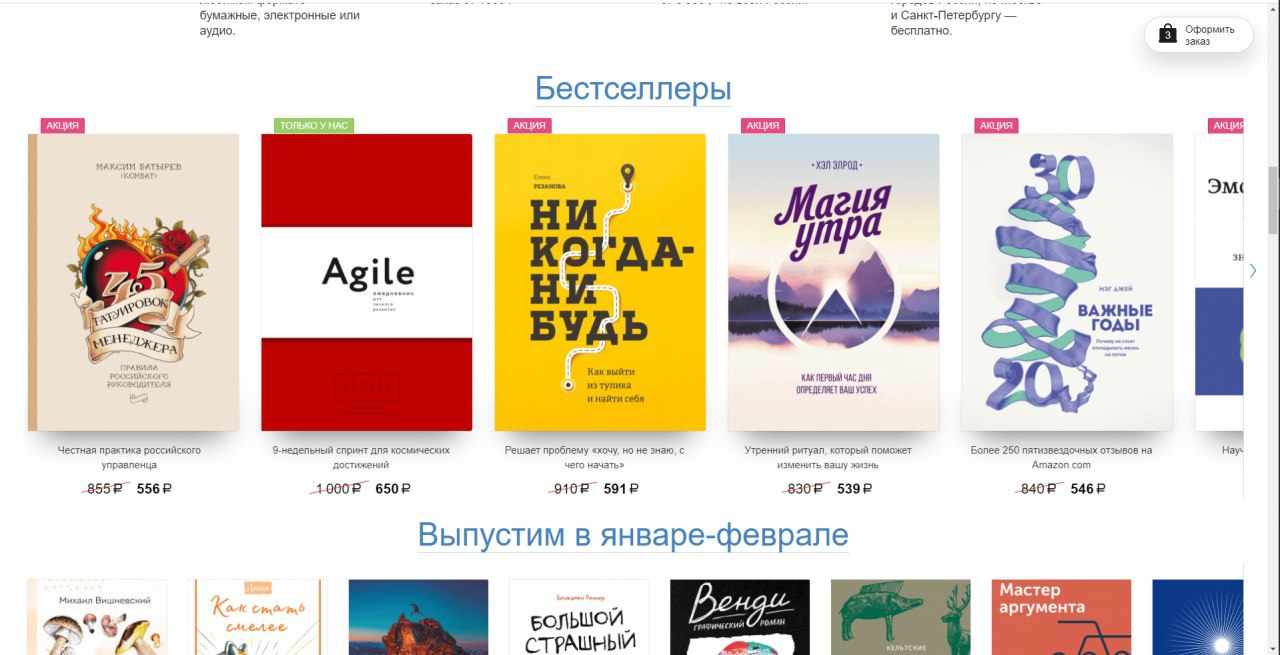This screenshot has height=655, width=1280.
Task: Click the discounted price 546 ₽
Action: [1088, 489]
